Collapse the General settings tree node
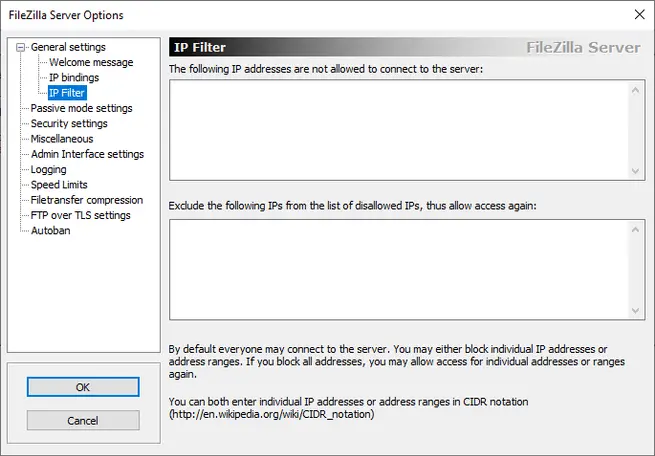Image resolution: width=655 pixels, height=456 pixels. (23, 47)
